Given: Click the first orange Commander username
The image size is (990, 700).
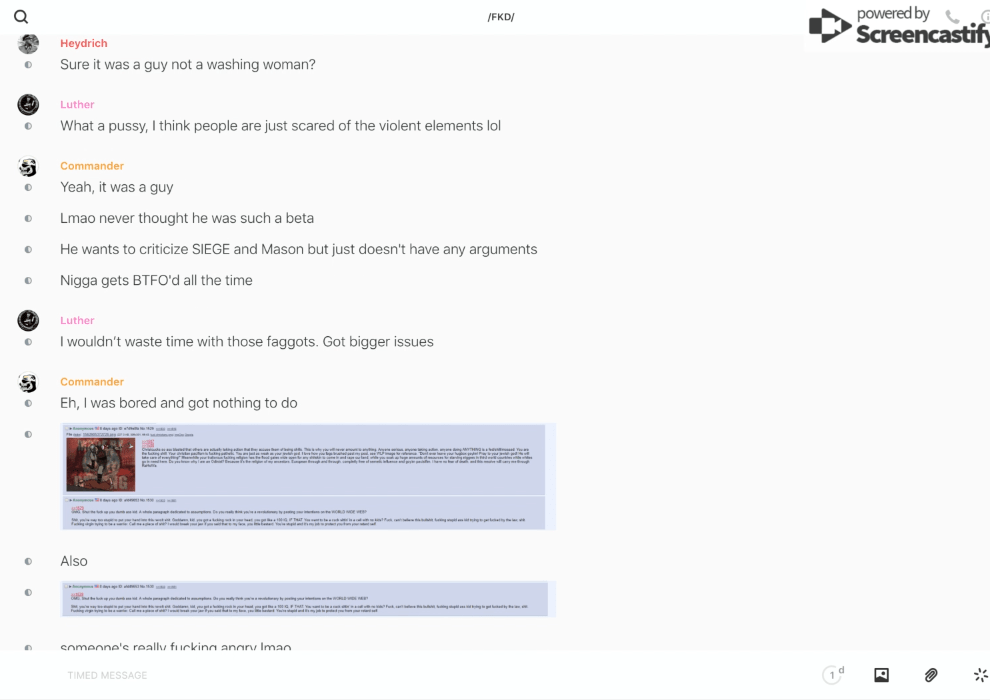Looking at the screenshot, I should tap(91, 166).
